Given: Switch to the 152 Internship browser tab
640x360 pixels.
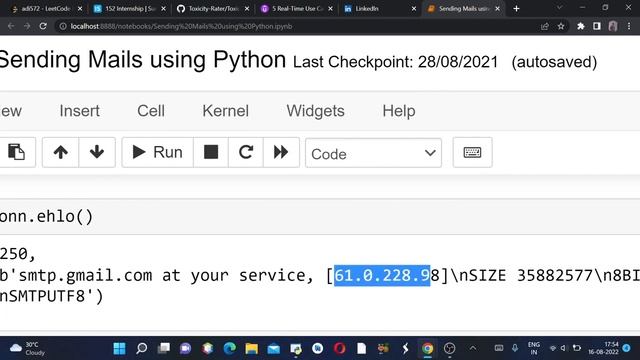Looking at the screenshot, I should point(130,9).
